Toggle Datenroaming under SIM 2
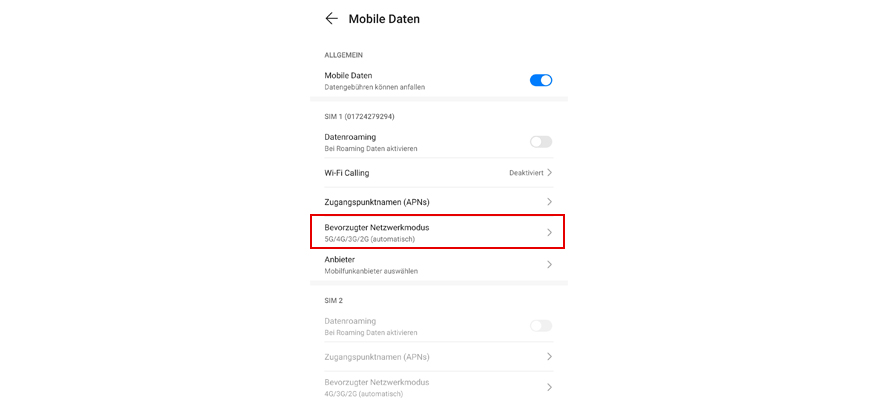Screen dimensions: 879x400 click(x=541, y=326)
